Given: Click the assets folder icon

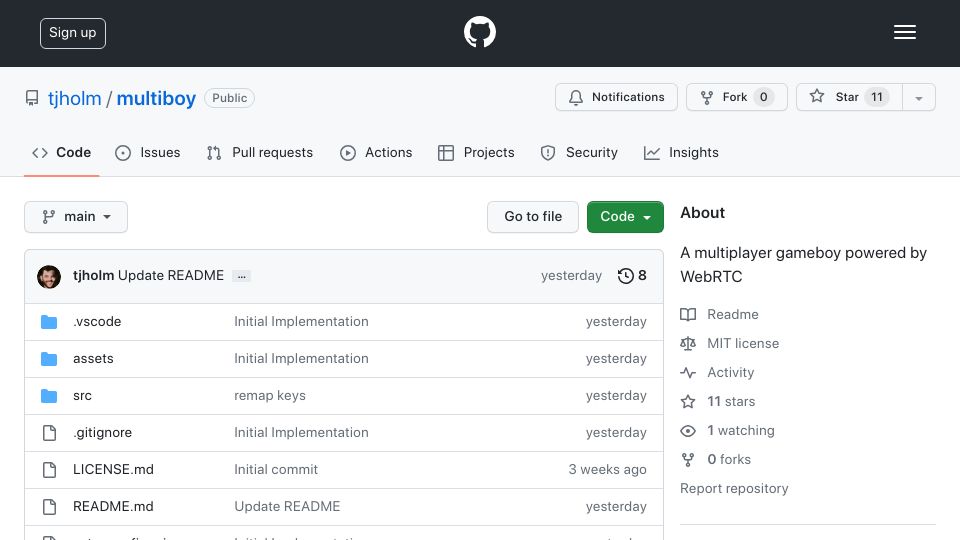Looking at the screenshot, I should 49,359.
